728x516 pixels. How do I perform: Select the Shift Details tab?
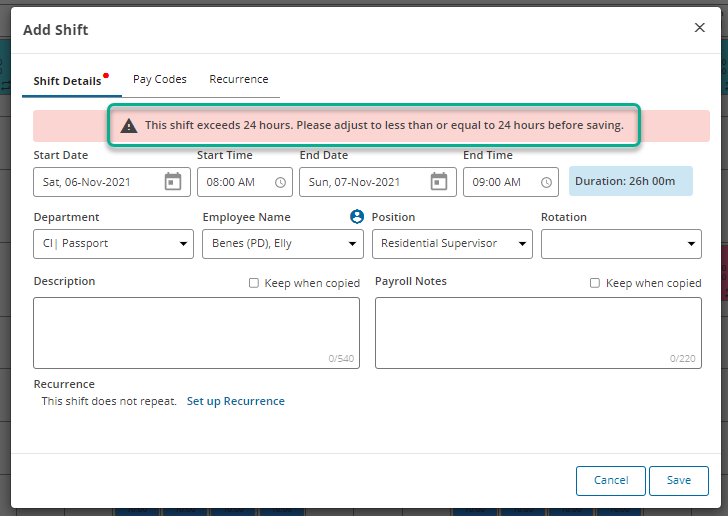point(67,81)
